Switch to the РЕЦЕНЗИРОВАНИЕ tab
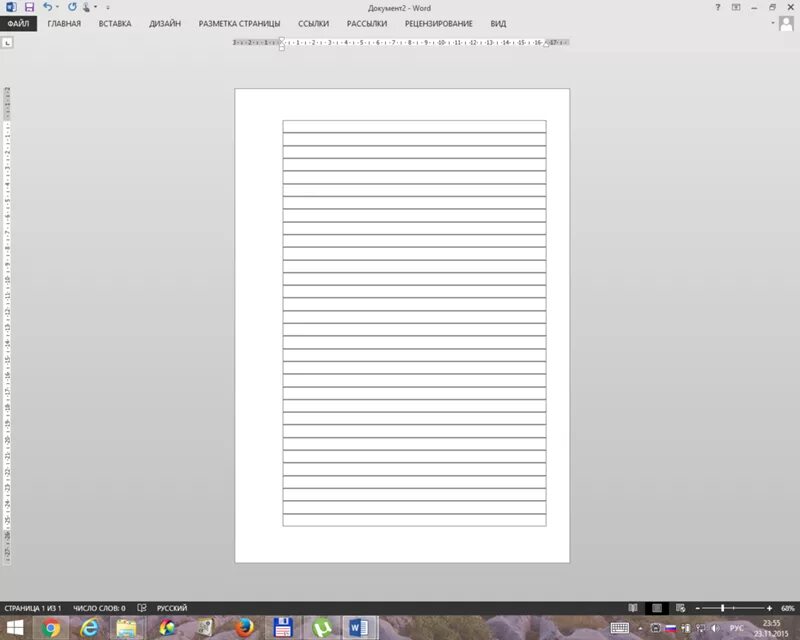The height and width of the screenshot is (640, 800). click(x=438, y=23)
